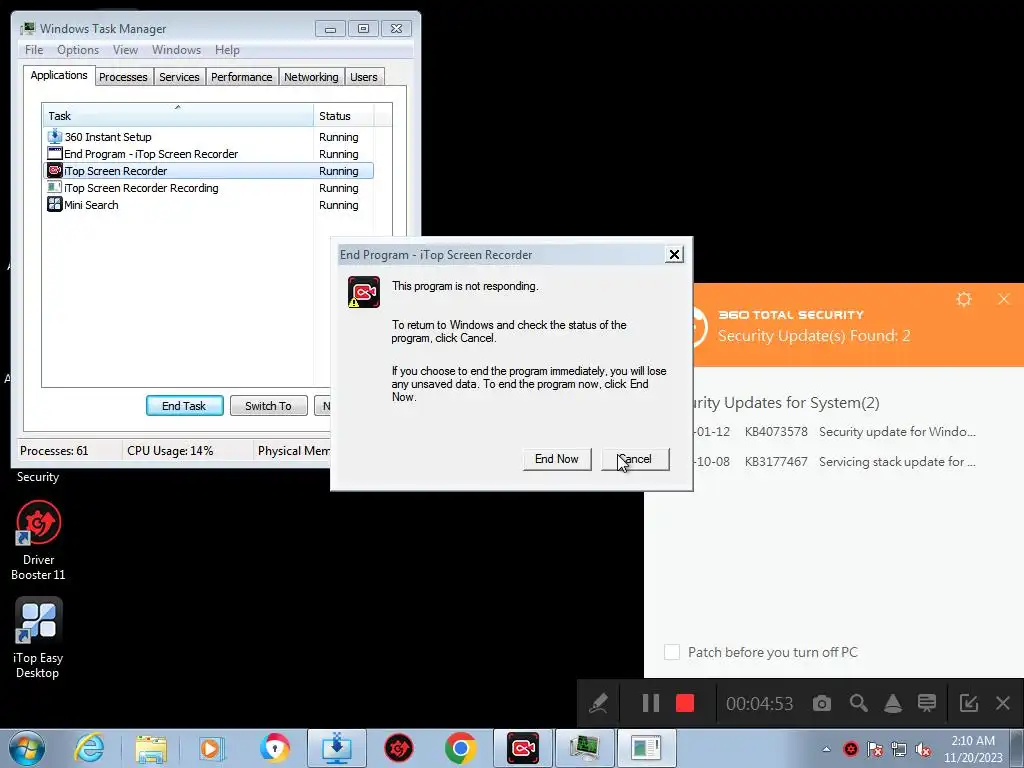1024x768 pixels.
Task: Open the Windows menu in Task Manager
Action: click(176, 50)
